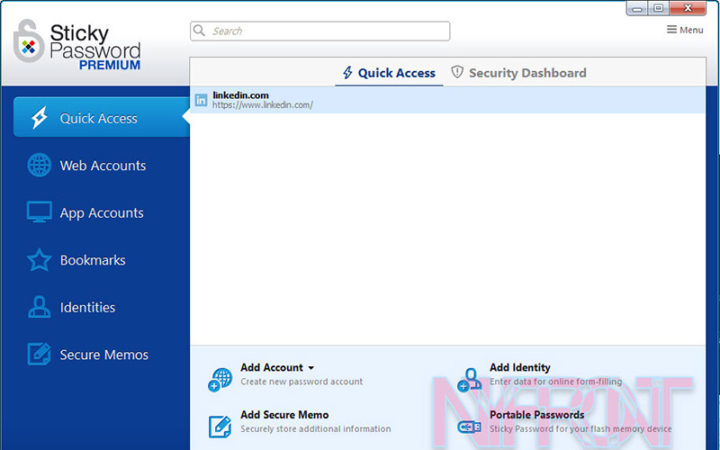Switch to the Security Dashboard tab

(x=518, y=73)
